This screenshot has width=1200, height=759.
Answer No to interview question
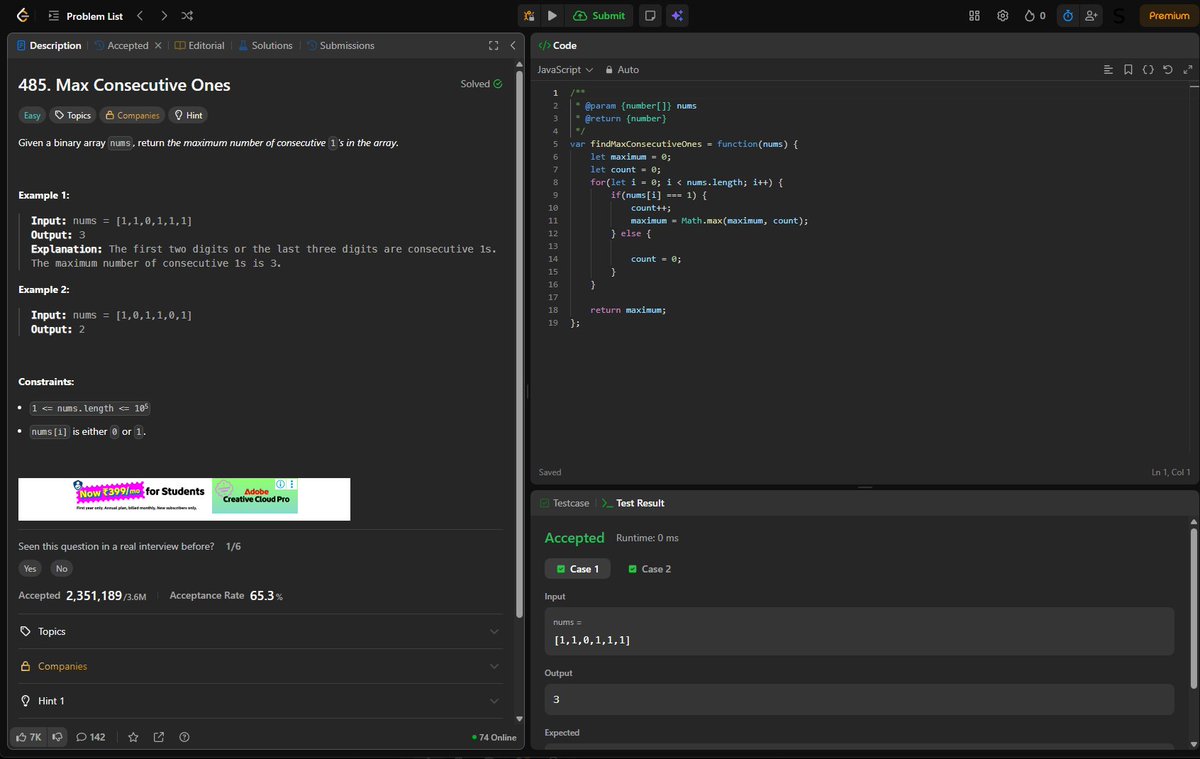[62, 569]
